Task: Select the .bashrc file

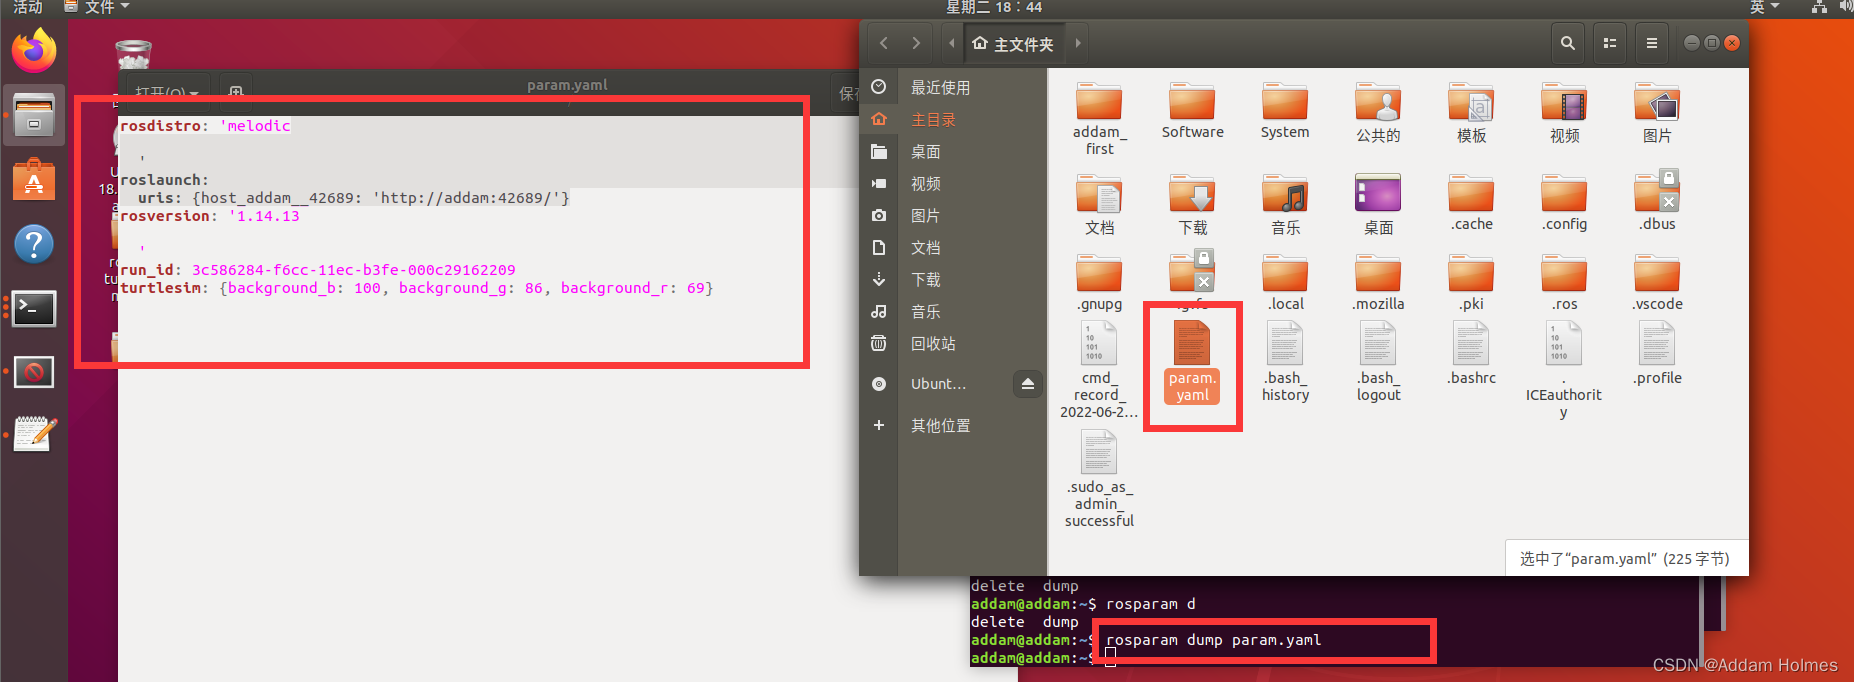Action: (1471, 353)
